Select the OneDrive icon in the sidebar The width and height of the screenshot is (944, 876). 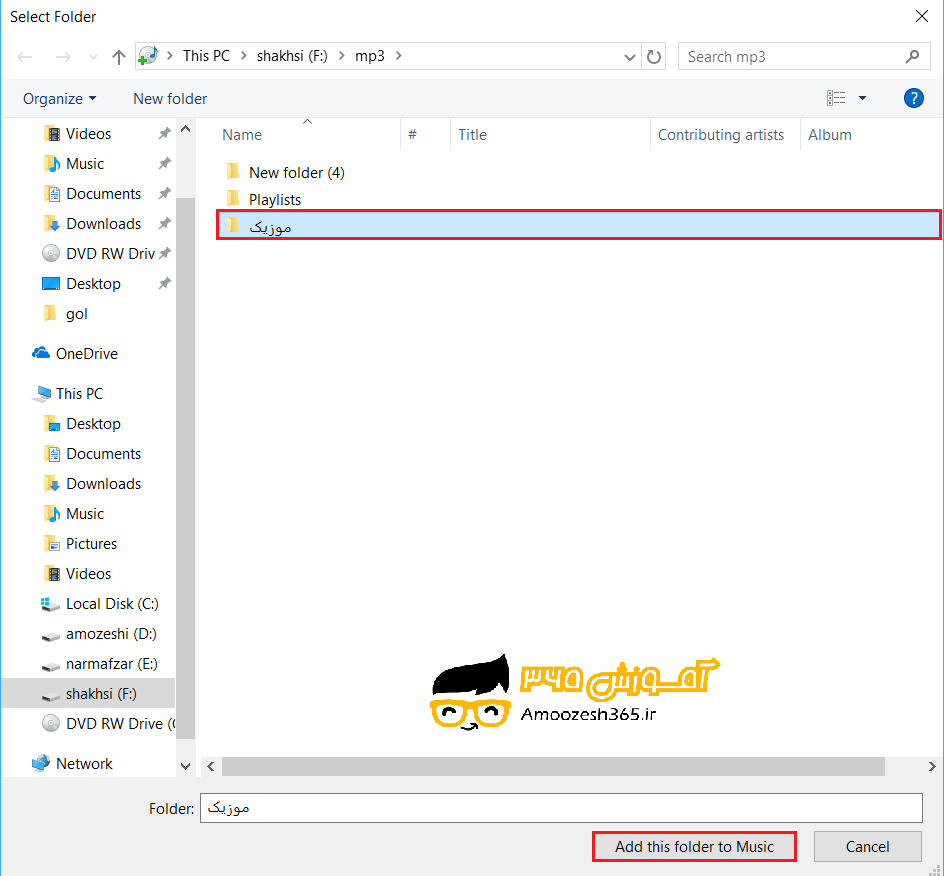point(42,353)
